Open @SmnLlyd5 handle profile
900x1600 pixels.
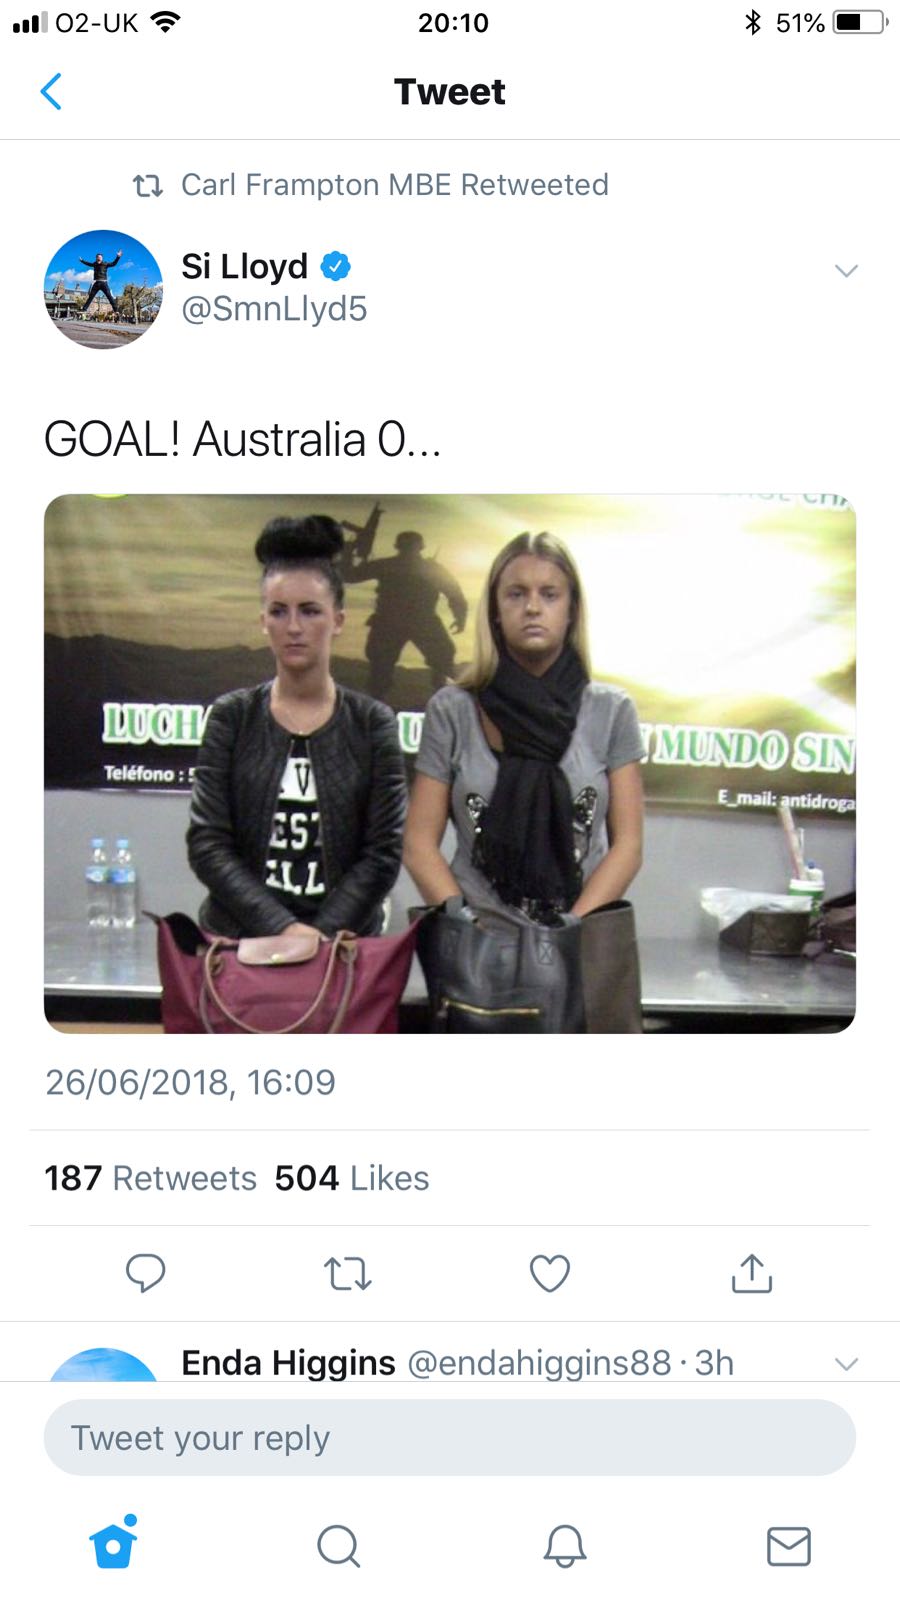coord(274,309)
